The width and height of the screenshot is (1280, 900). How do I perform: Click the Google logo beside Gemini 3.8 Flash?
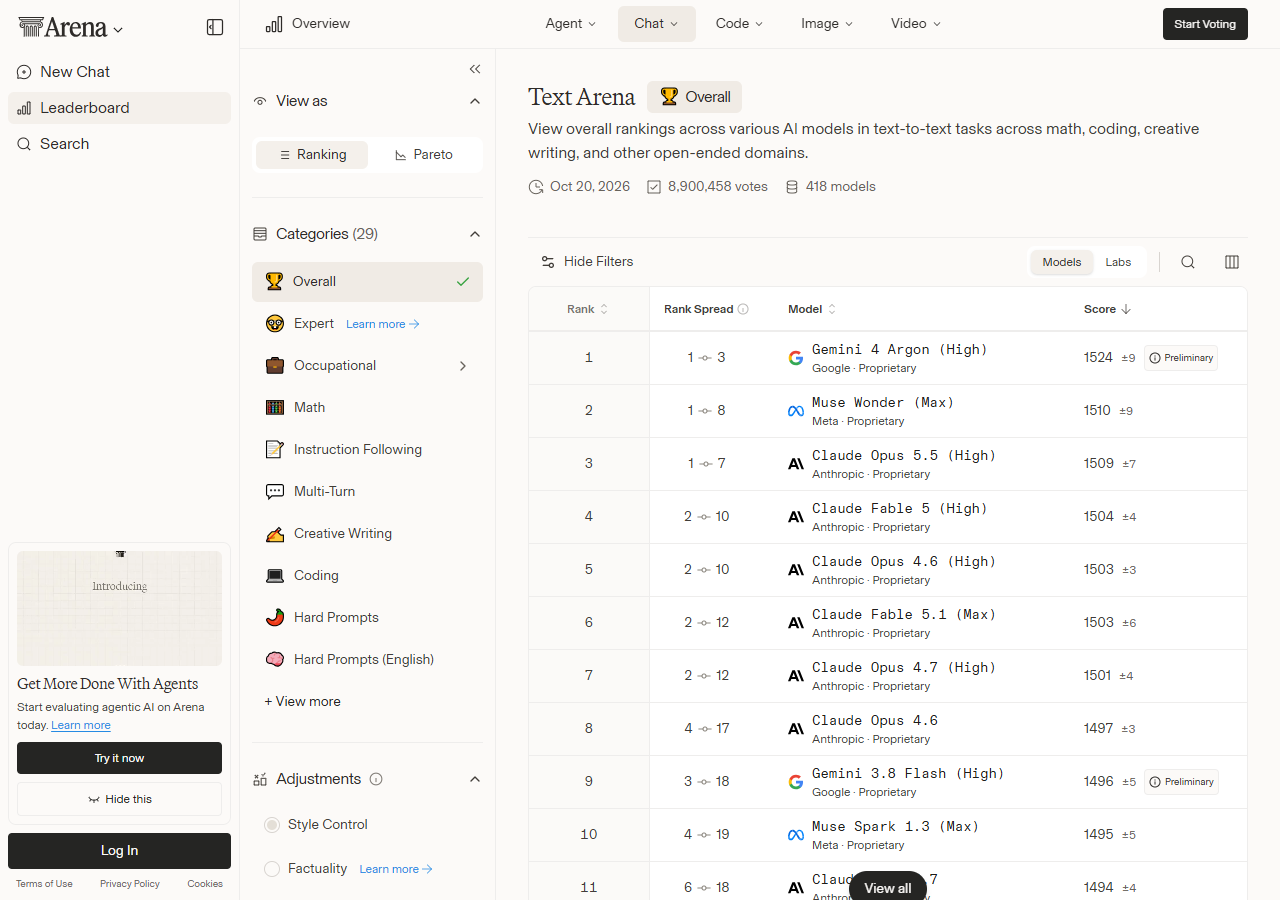796,782
